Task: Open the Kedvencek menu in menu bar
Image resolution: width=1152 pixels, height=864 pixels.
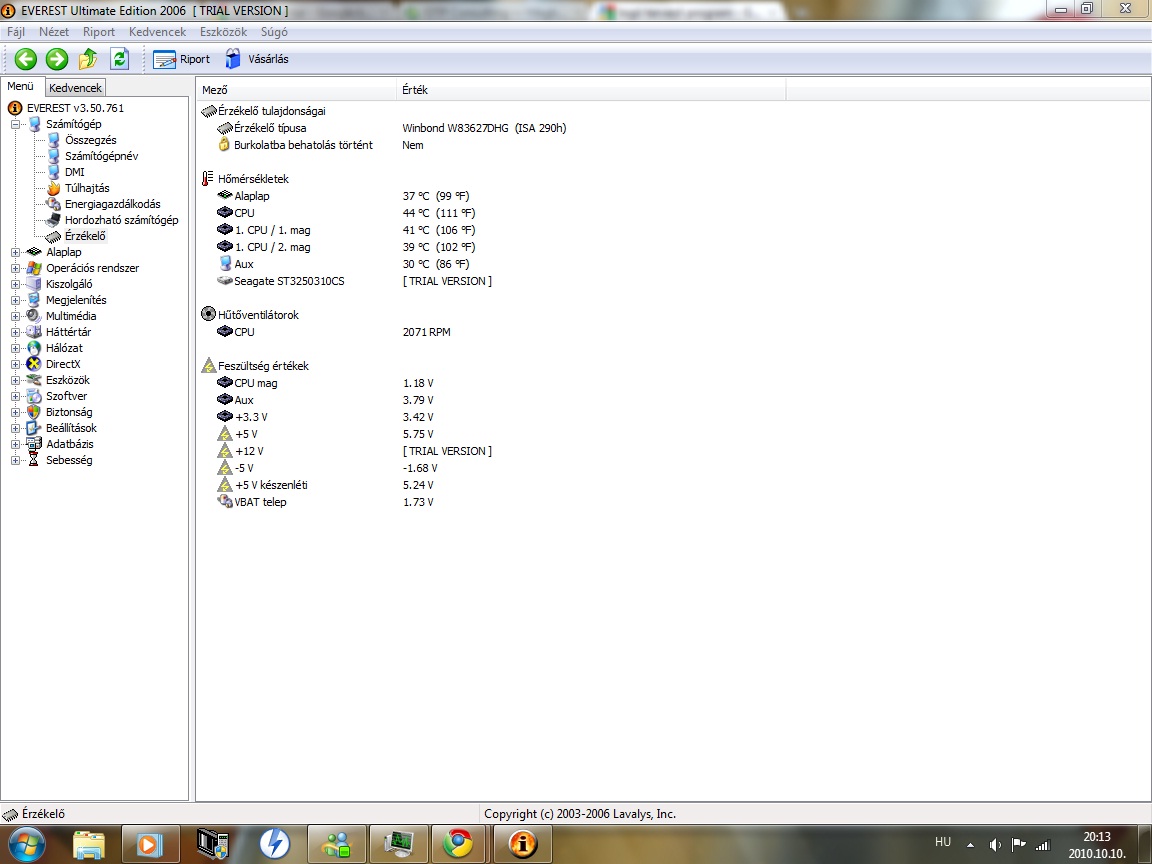Action: point(157,32)
